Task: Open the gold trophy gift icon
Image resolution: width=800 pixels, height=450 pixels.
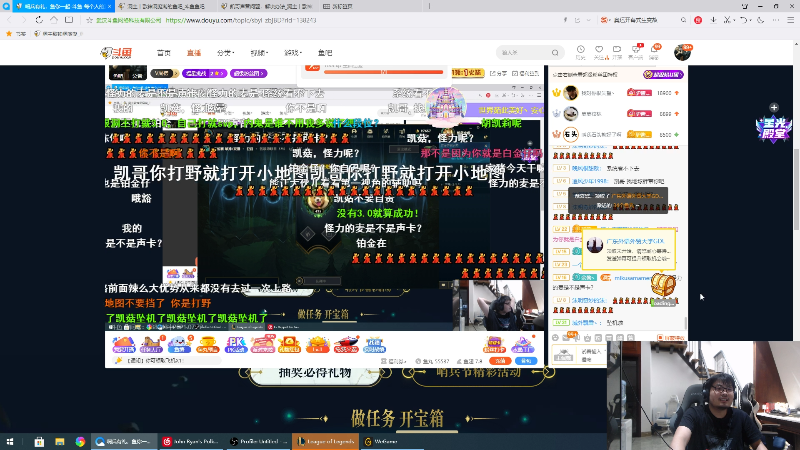Action: point(208,345)
